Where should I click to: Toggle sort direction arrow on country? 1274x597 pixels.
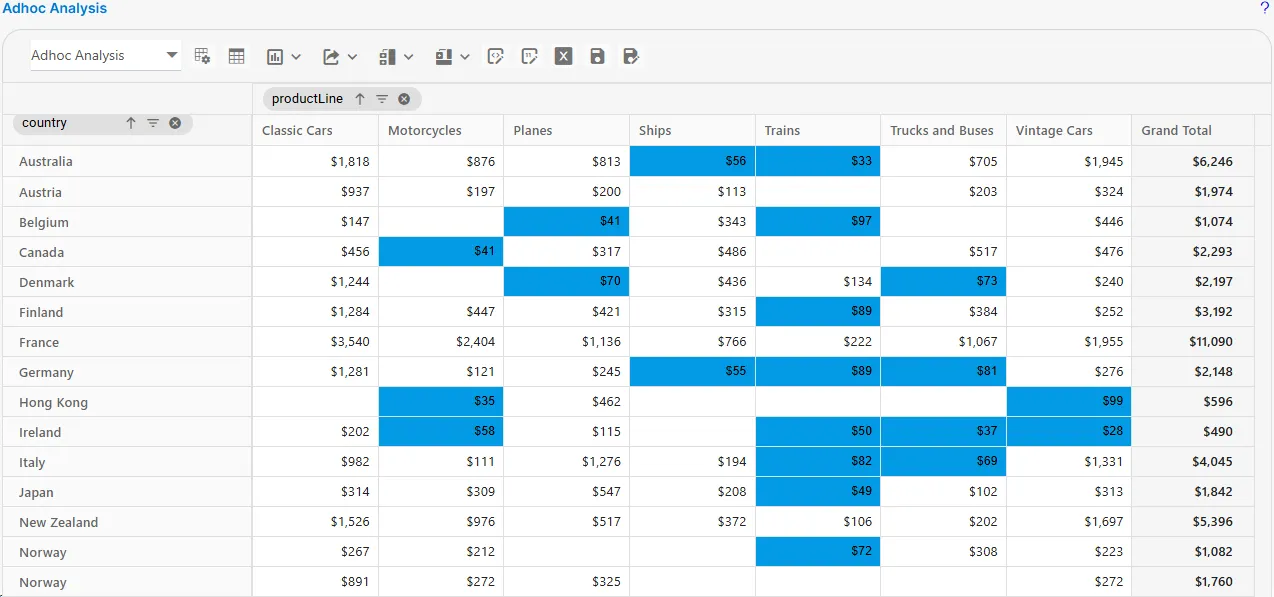[130, 123]
